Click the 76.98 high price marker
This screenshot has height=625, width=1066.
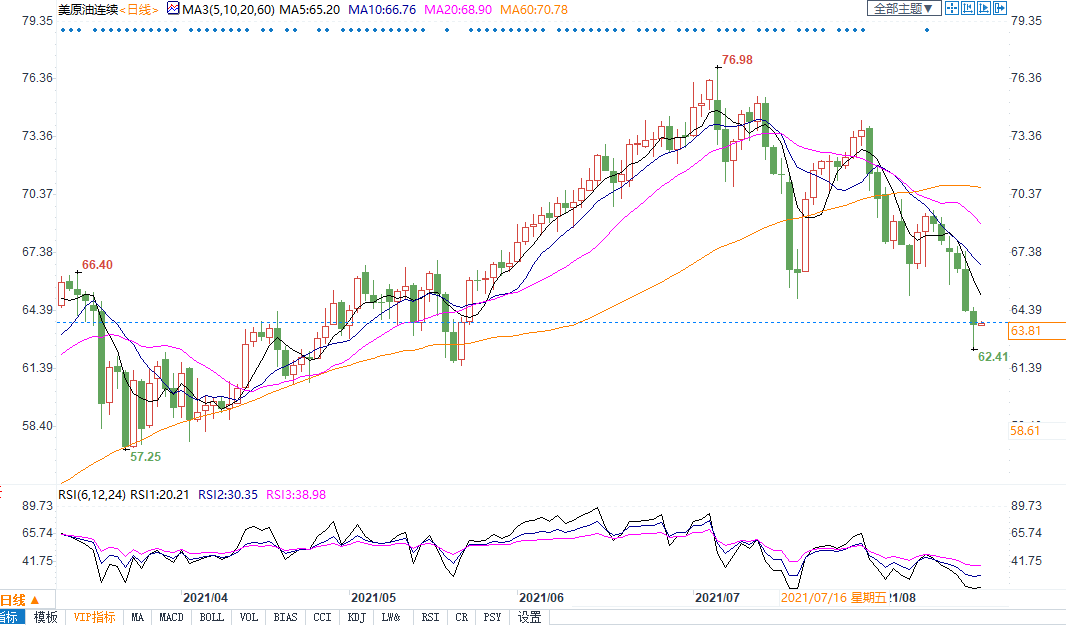tap(736, 60)
